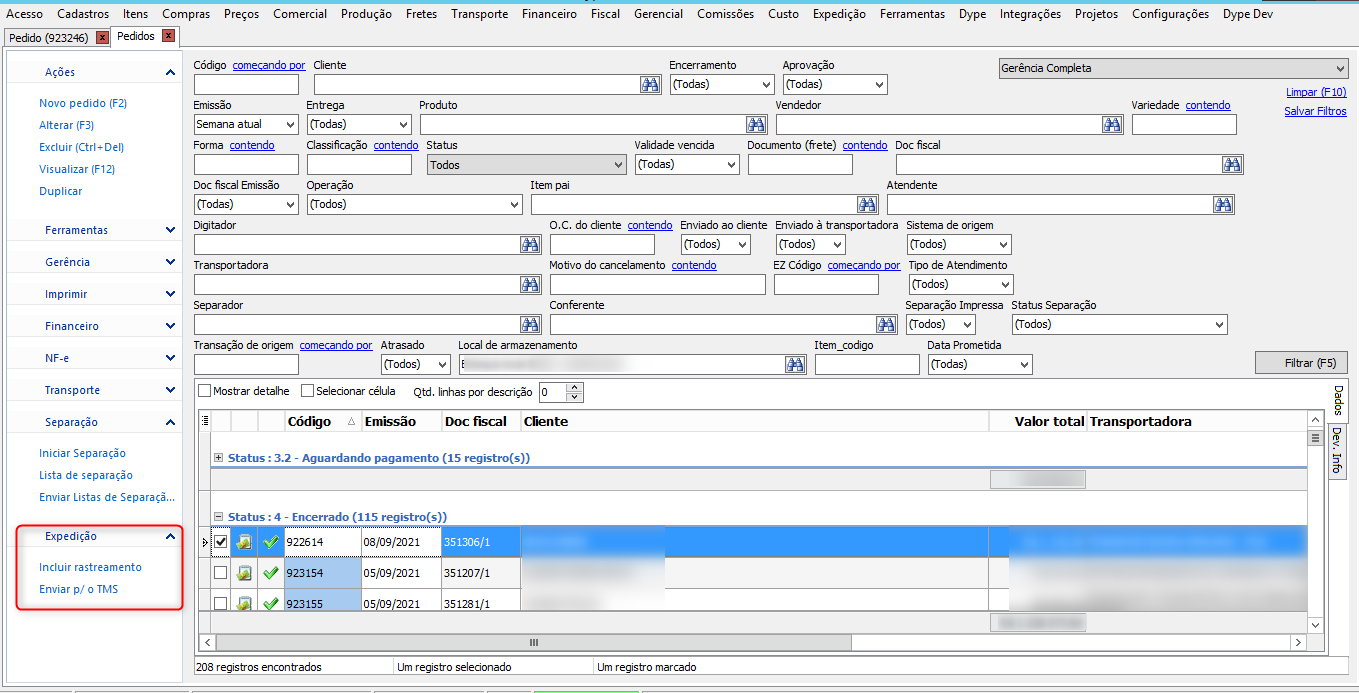
Task: Uncheck the row 922614 checkbox
Action: pyautogui.click(x=221, y=542)
